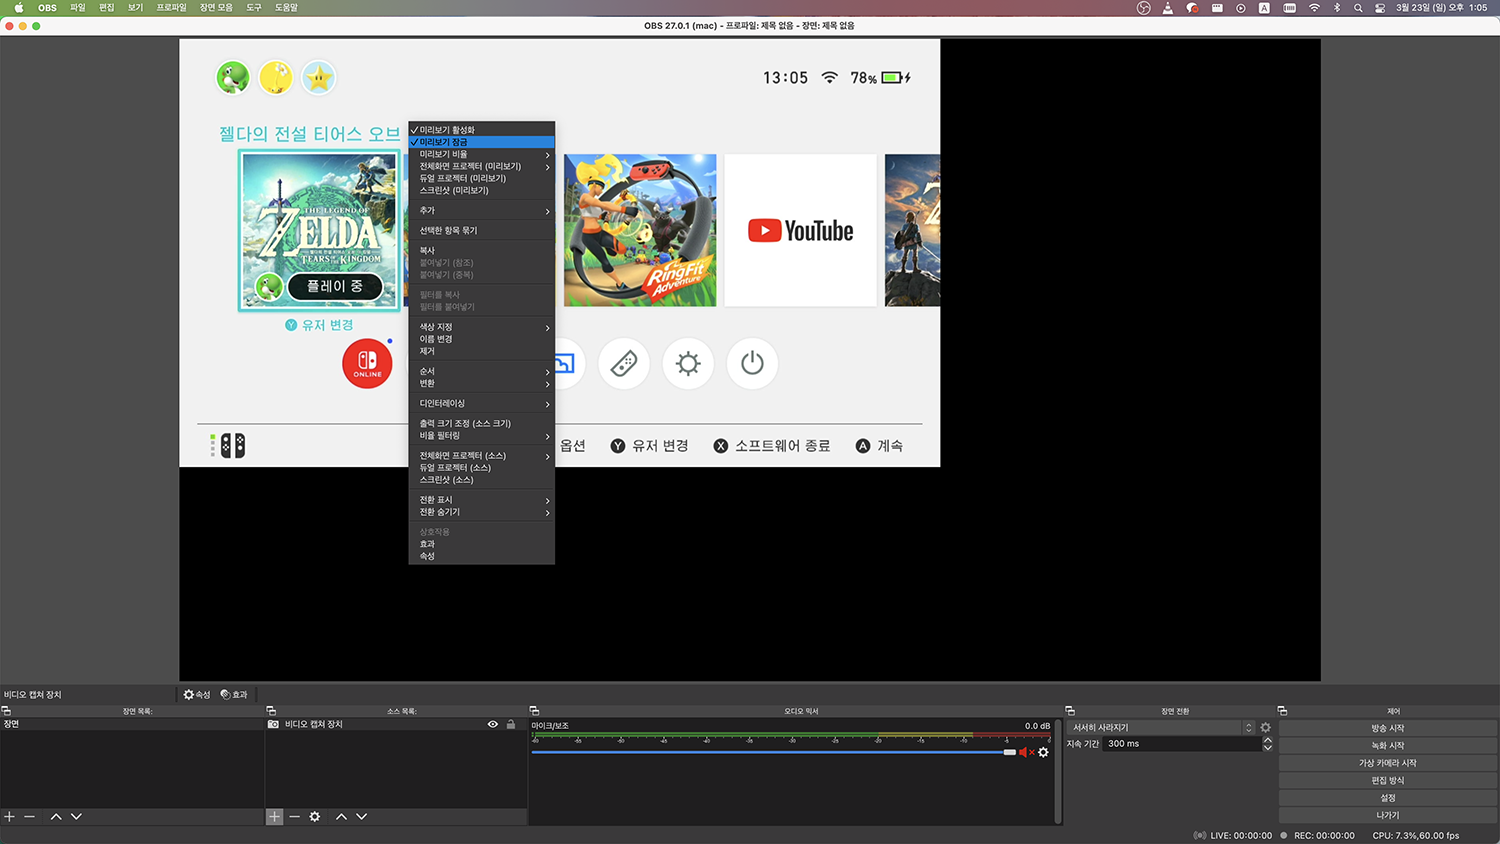Open the Apple menu
The image size is (1500, 844).
(18, 7)
